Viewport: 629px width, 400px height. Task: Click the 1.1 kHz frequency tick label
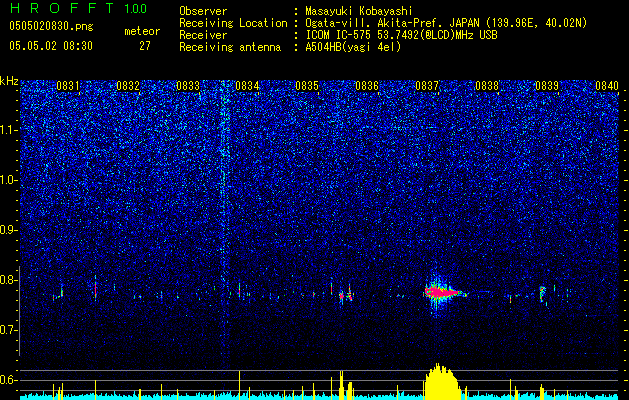click(x=8, y=130)
